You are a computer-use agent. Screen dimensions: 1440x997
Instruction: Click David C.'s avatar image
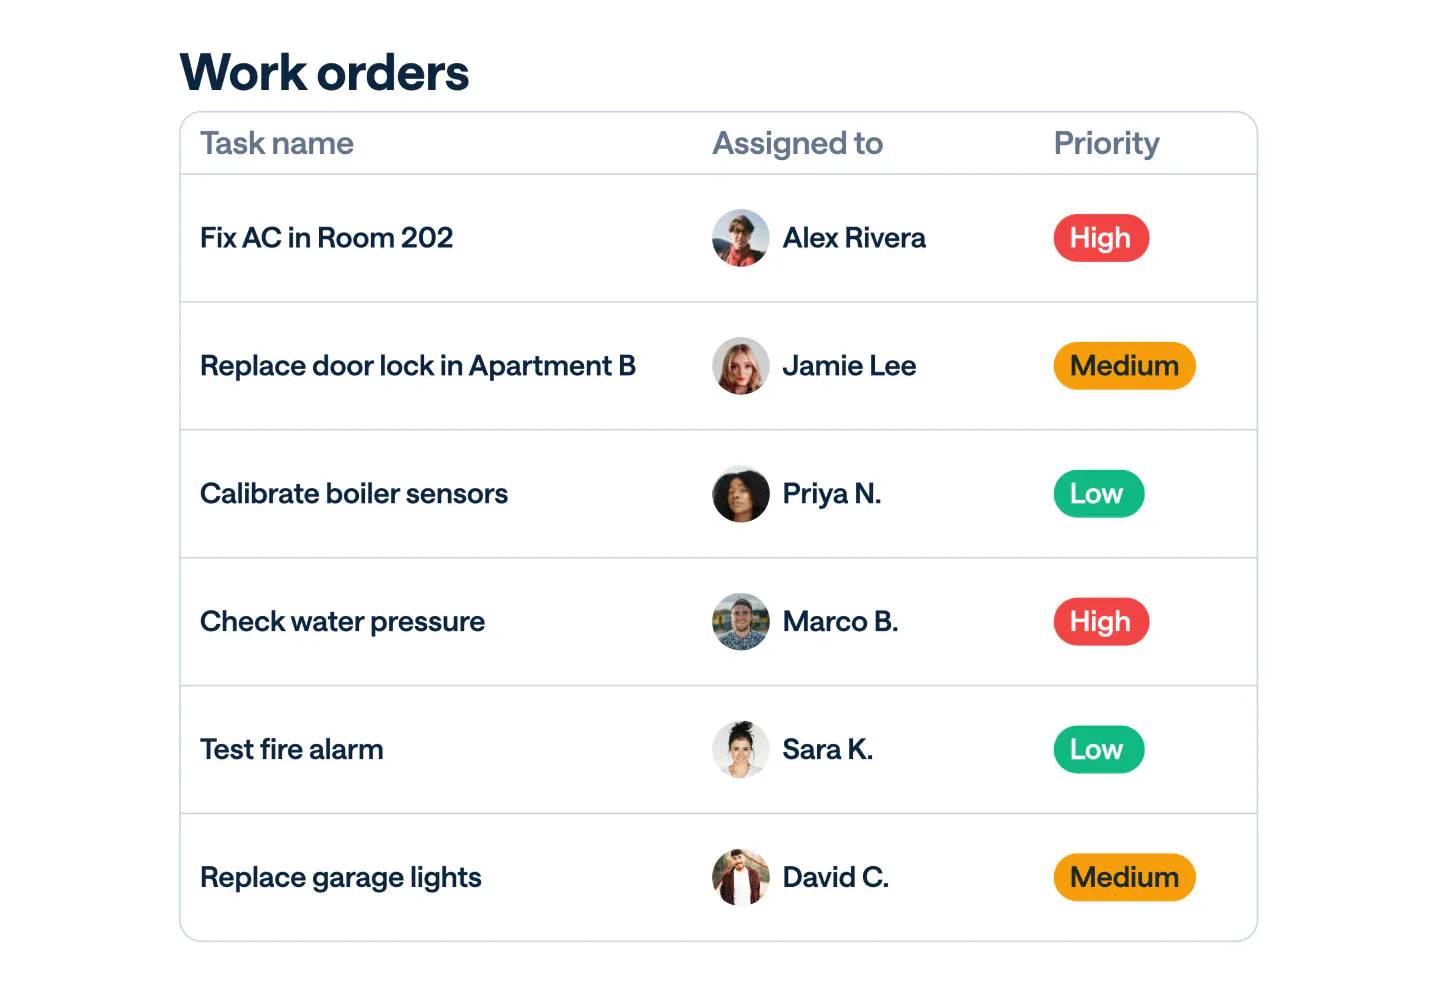(x=740, y=878)
